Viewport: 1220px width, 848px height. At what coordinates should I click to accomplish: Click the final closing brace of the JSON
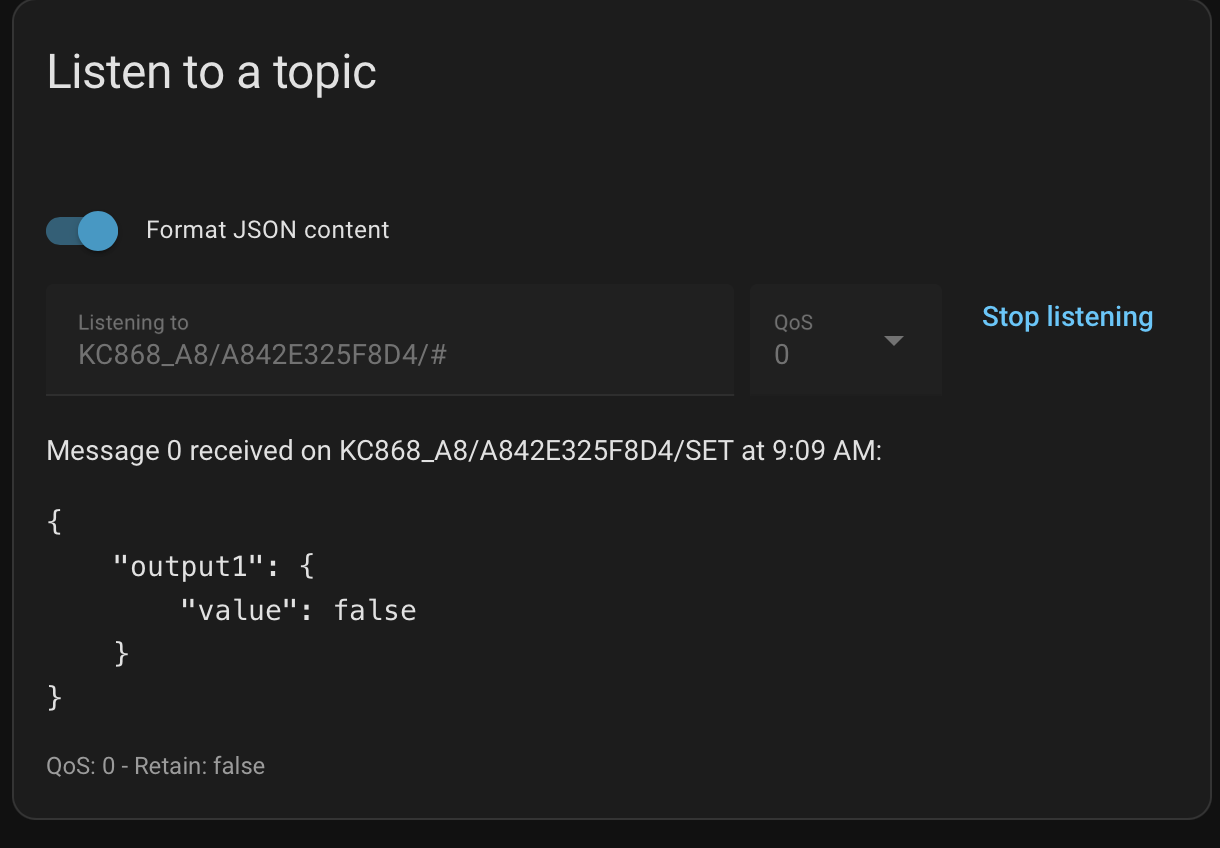55,697
